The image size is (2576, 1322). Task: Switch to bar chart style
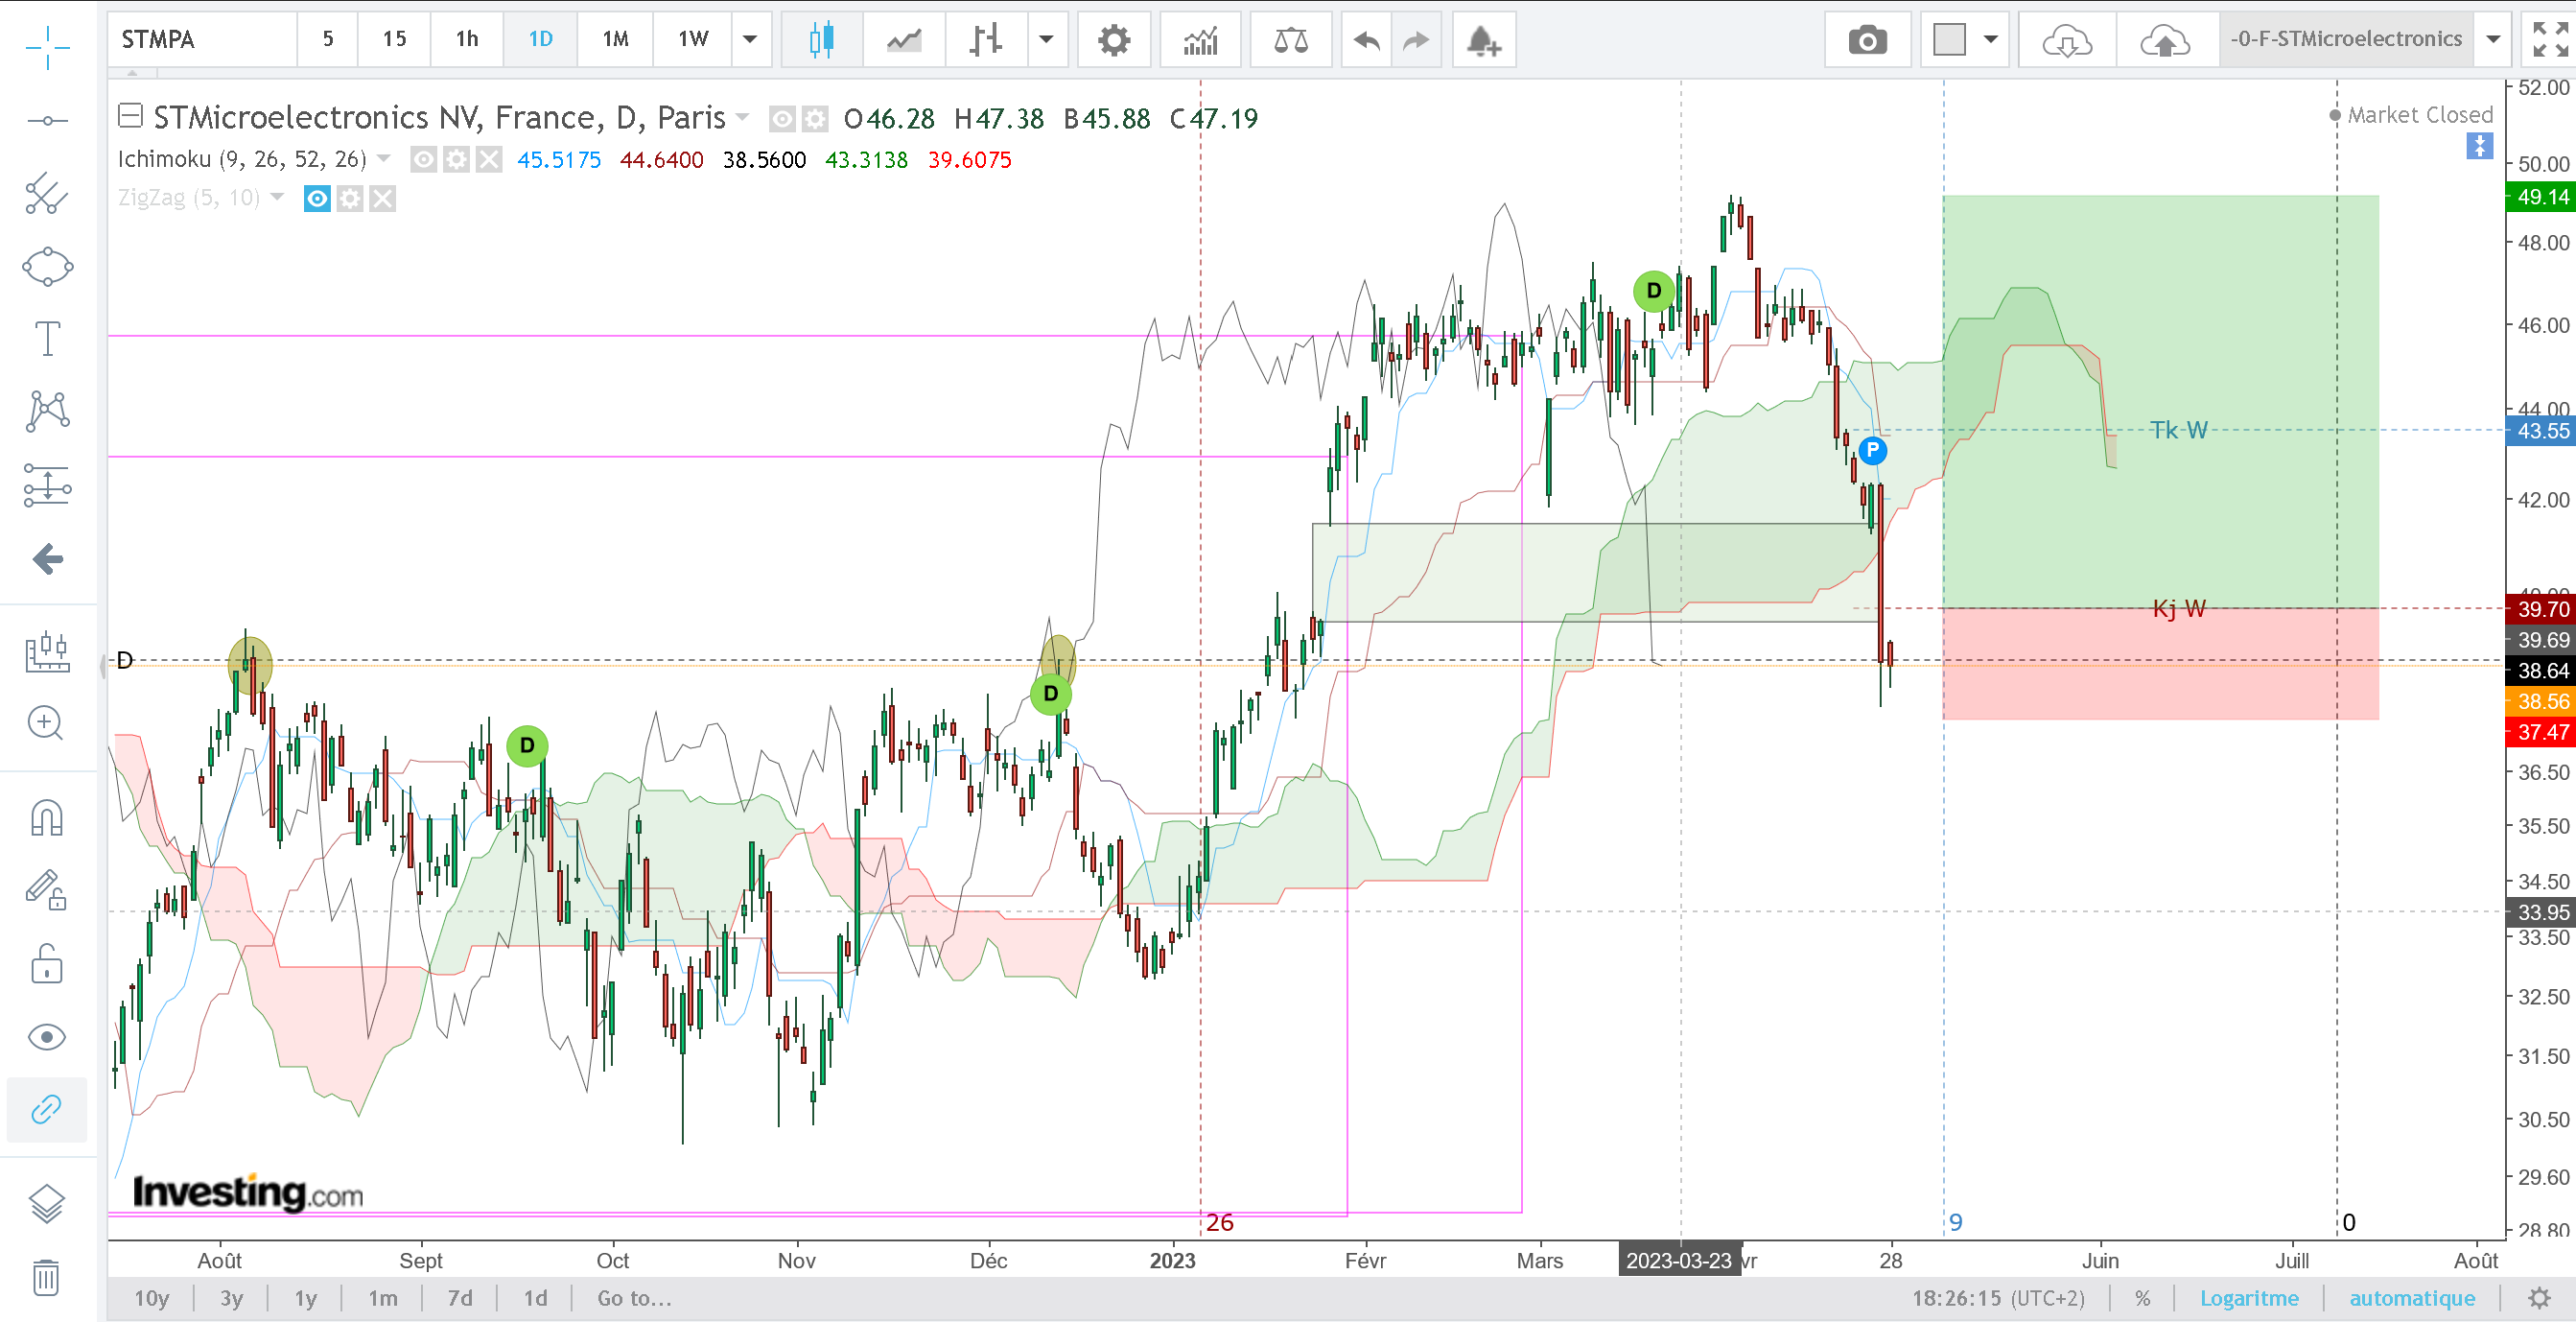tap(986, 40)
